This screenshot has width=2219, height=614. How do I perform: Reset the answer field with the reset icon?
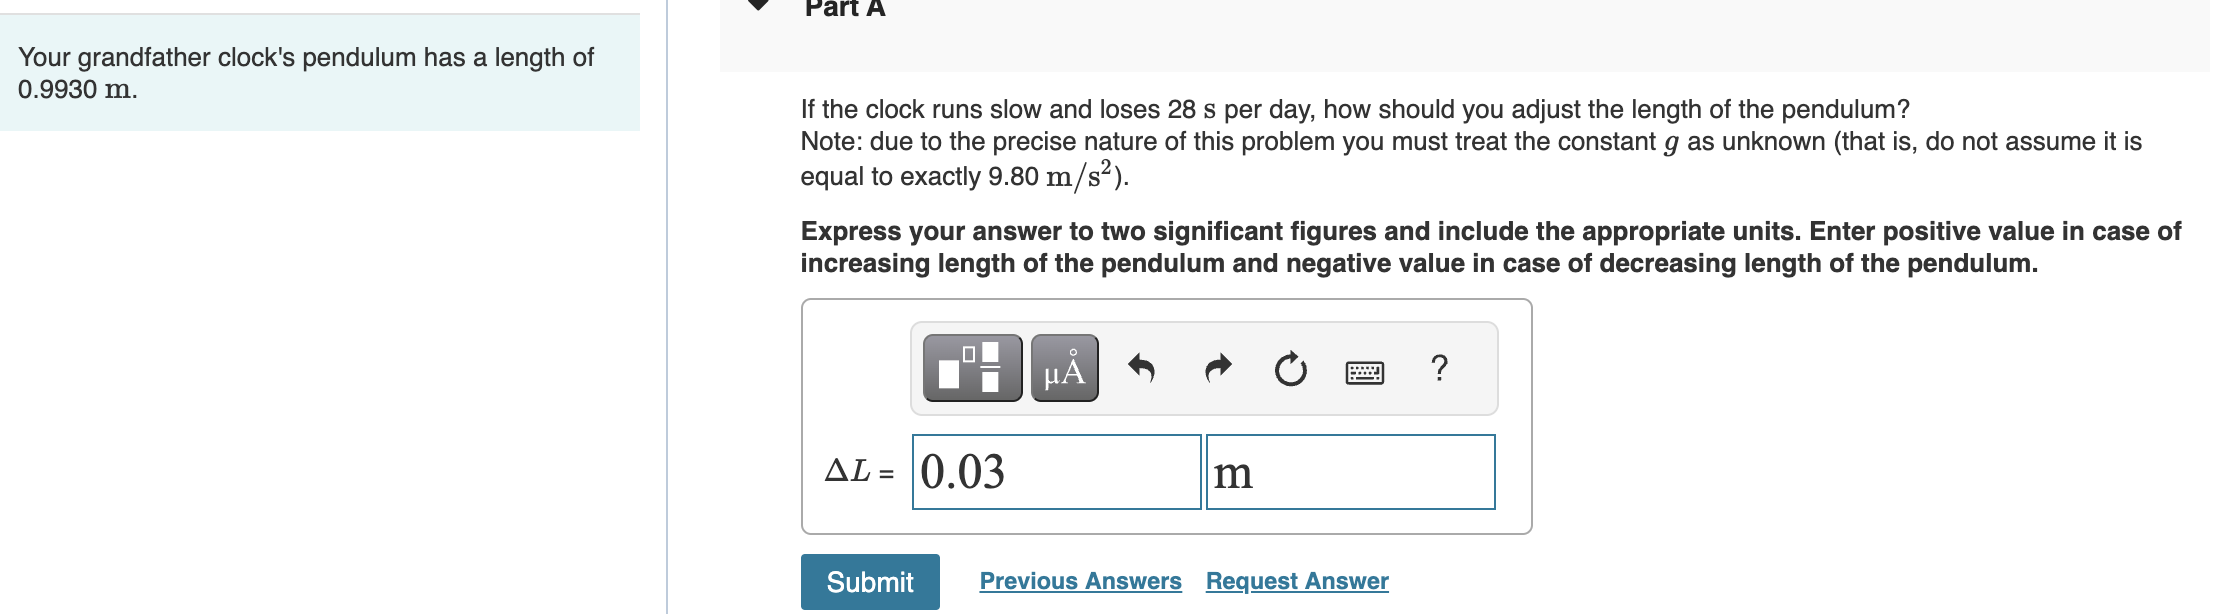(x=1291, y=368)
